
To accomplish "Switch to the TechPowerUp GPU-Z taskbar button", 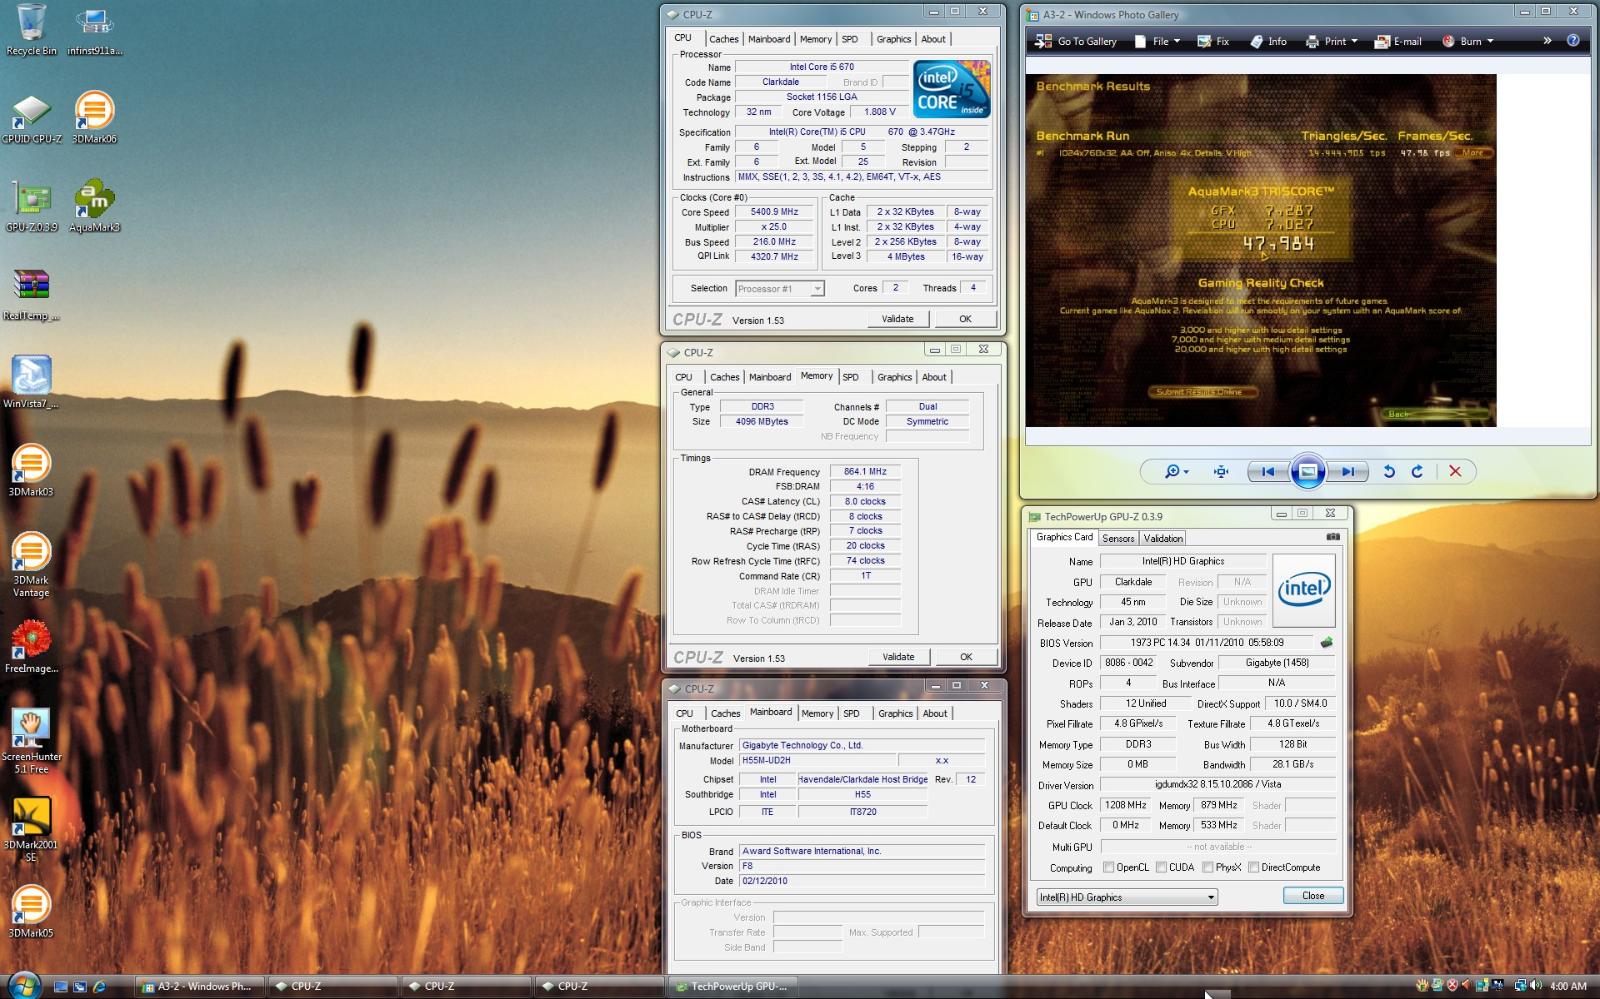I will (732, 986).
